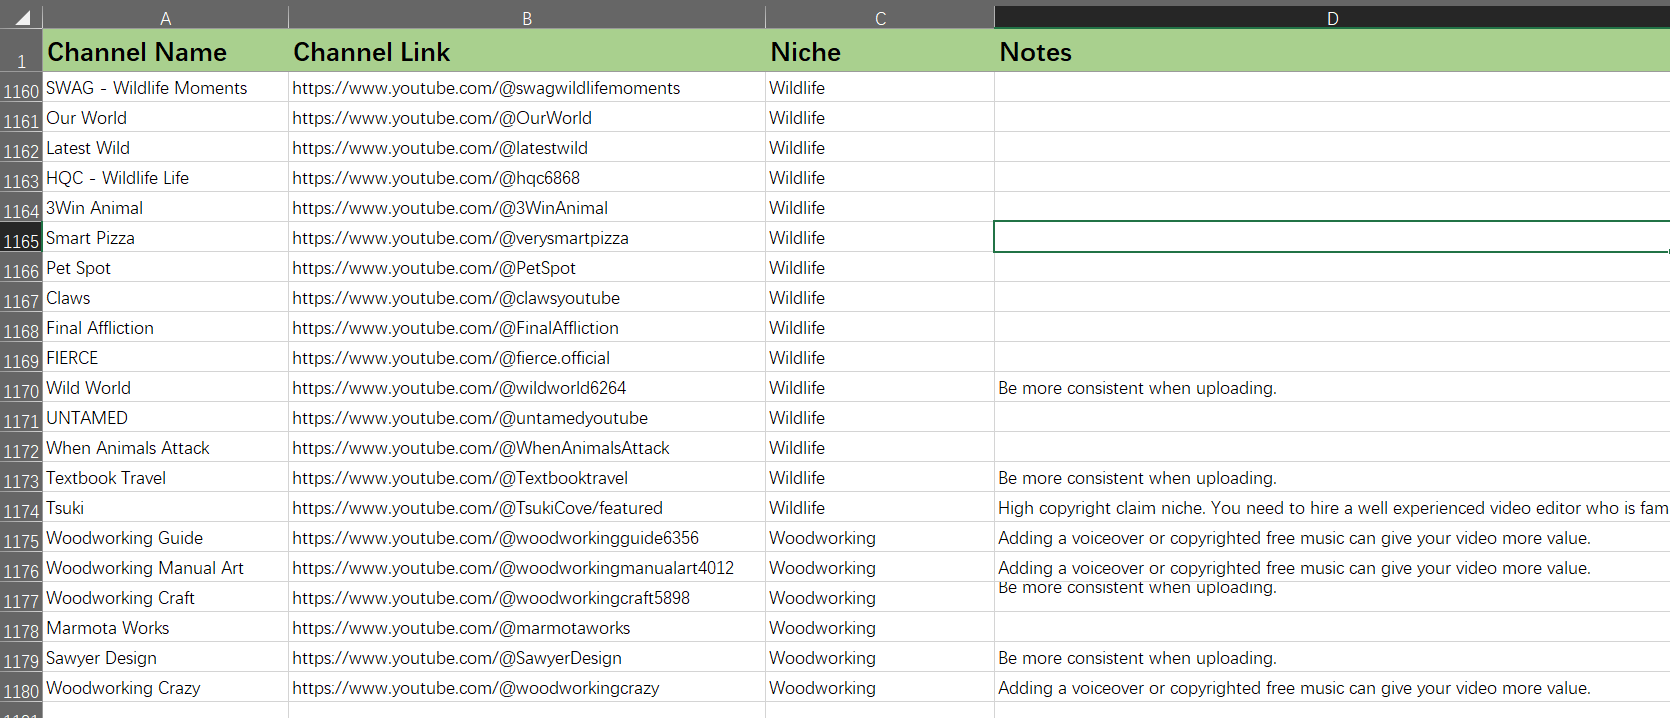1670x718 pixels.
Task: Open the @hqc6868 YouTube link
Action: coord(436,178)
